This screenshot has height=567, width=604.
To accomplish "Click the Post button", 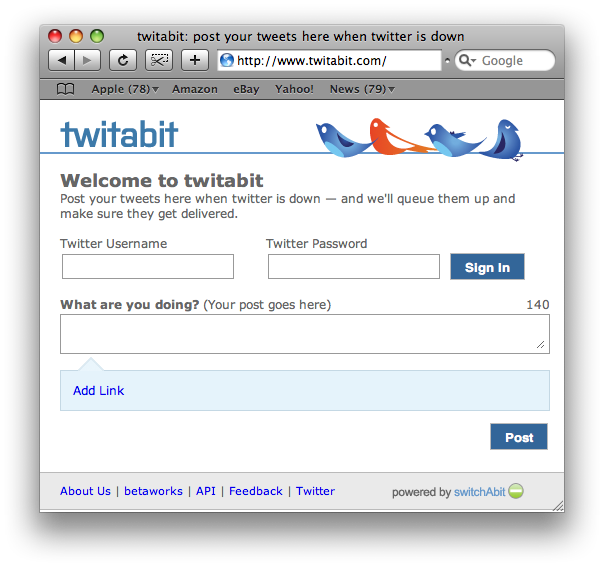I will (519, 437).
